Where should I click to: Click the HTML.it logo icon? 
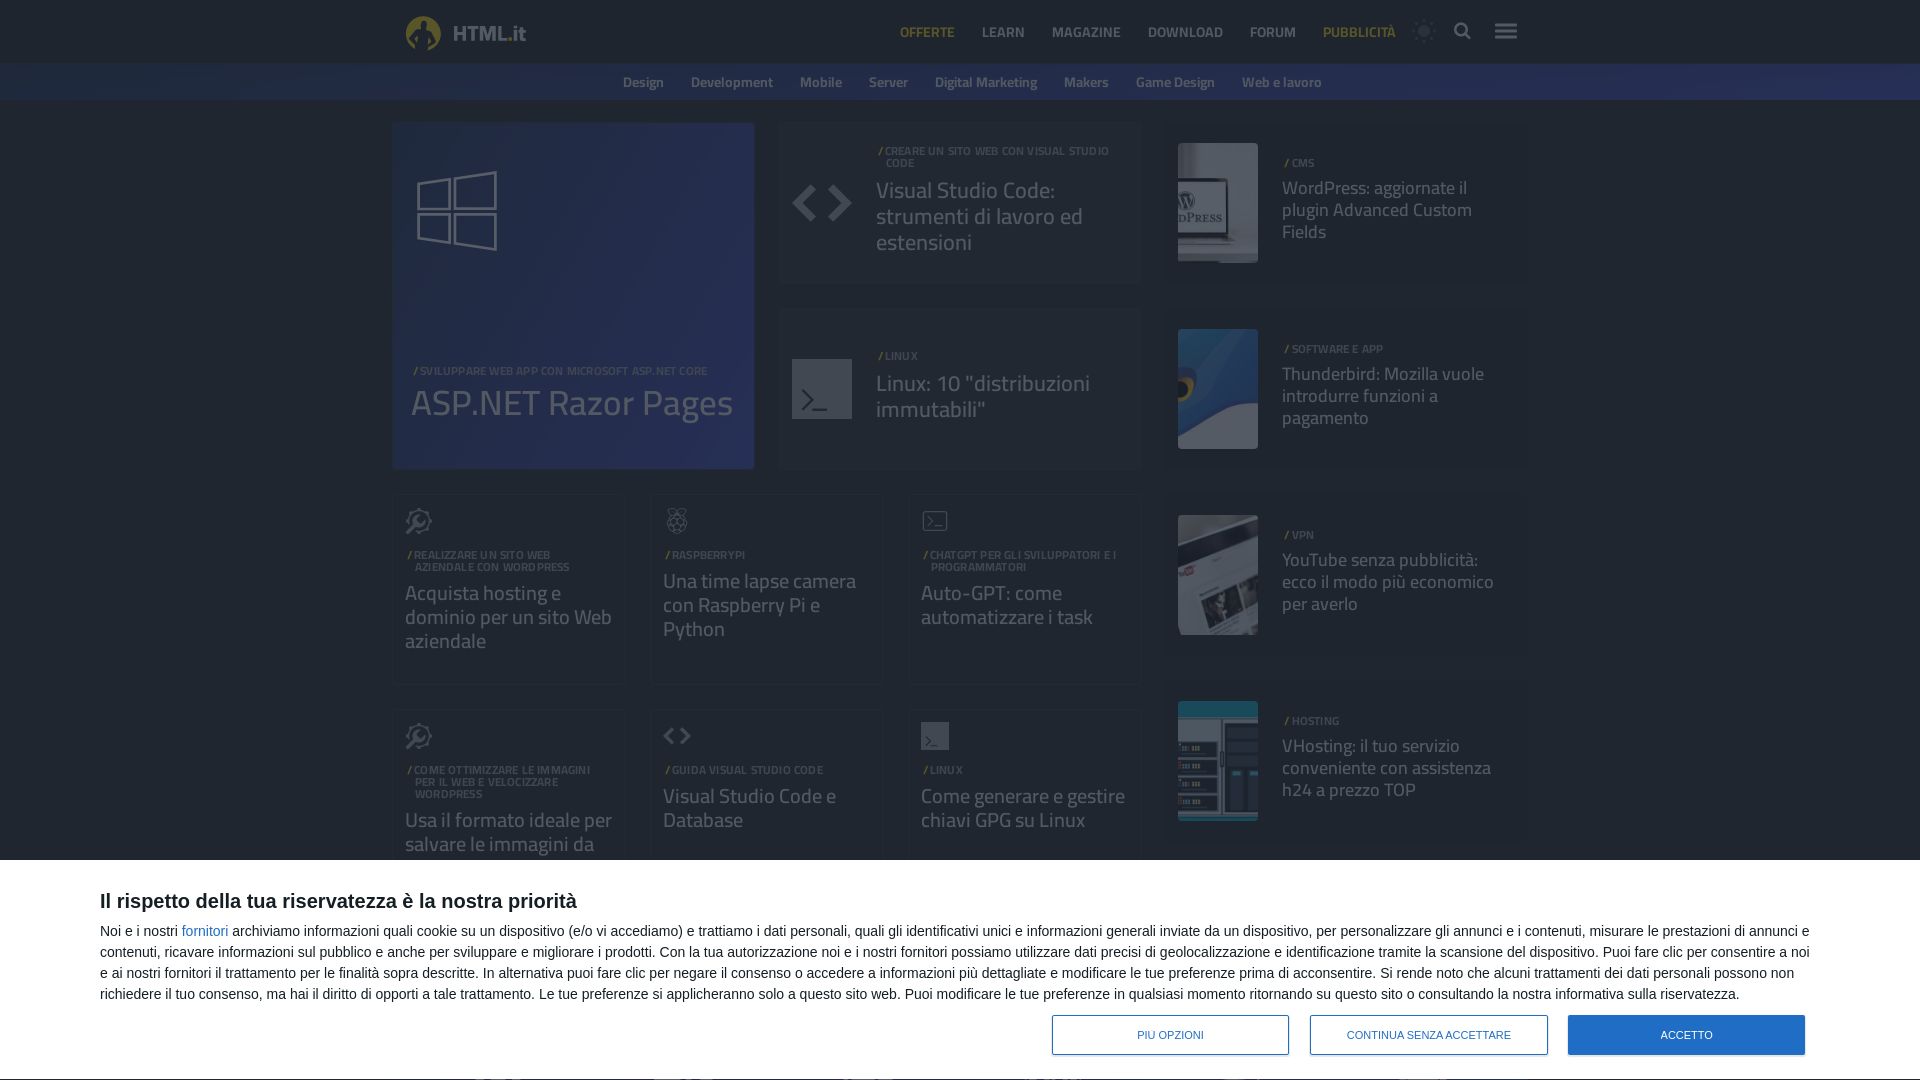423,33
